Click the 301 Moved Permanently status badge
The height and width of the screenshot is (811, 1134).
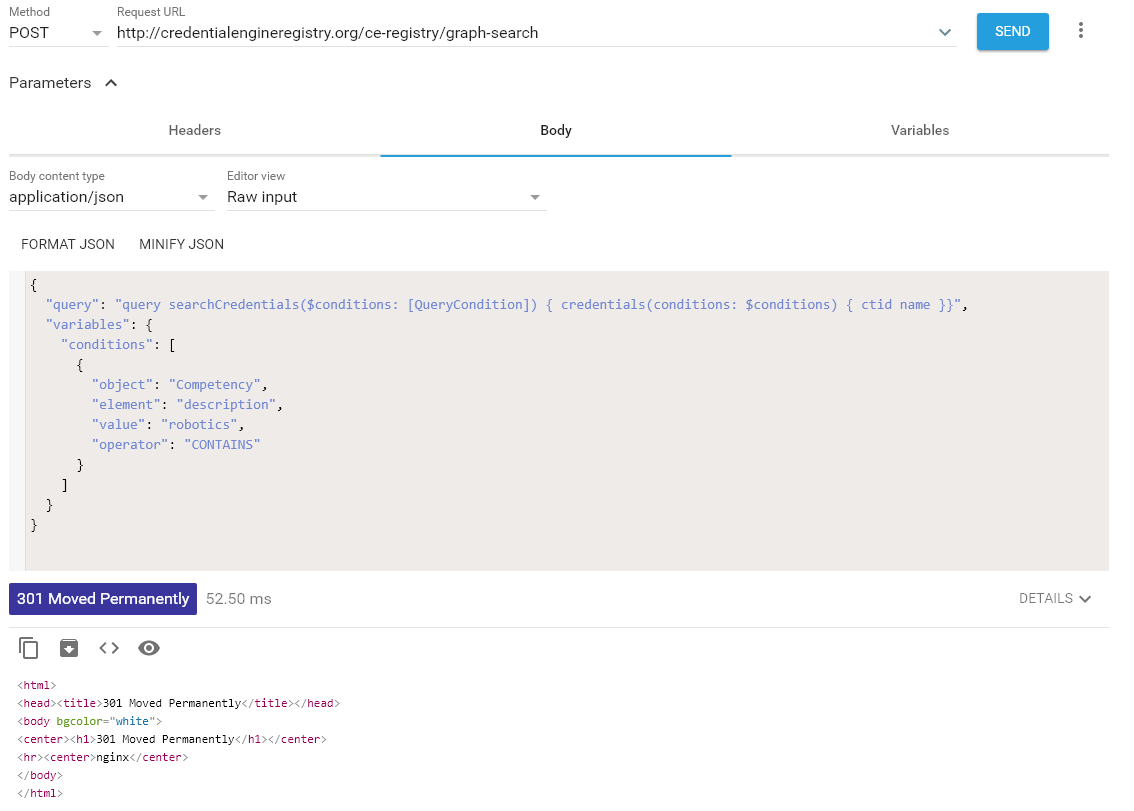point(103,599)
